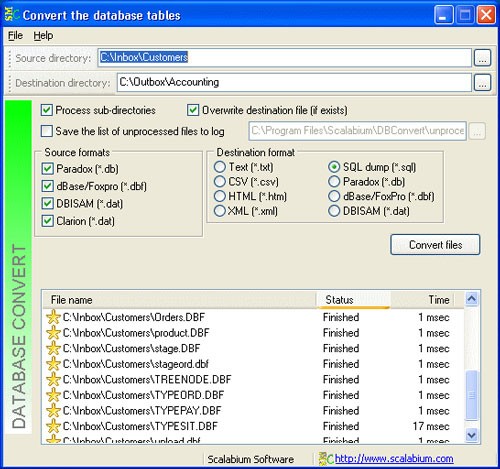Select row C:\Inbox\Customers\TREENODE.DBF
Screen dimensions: 500x469
coord(253,379)
